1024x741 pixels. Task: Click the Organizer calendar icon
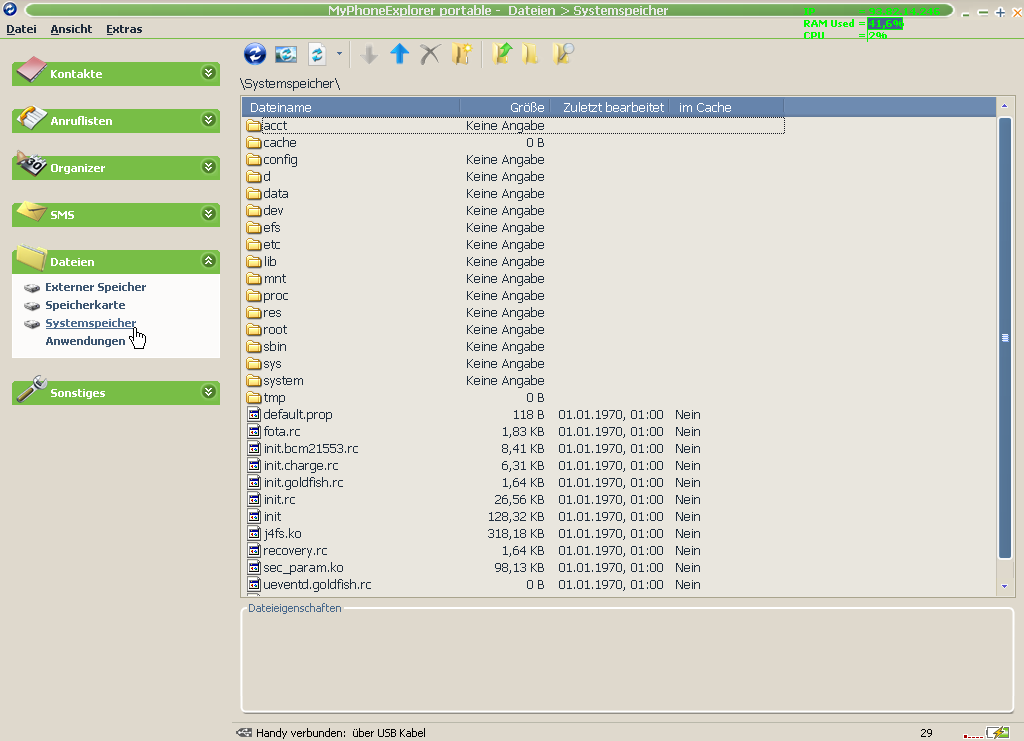pyautogui.click(x=31, y=164)
